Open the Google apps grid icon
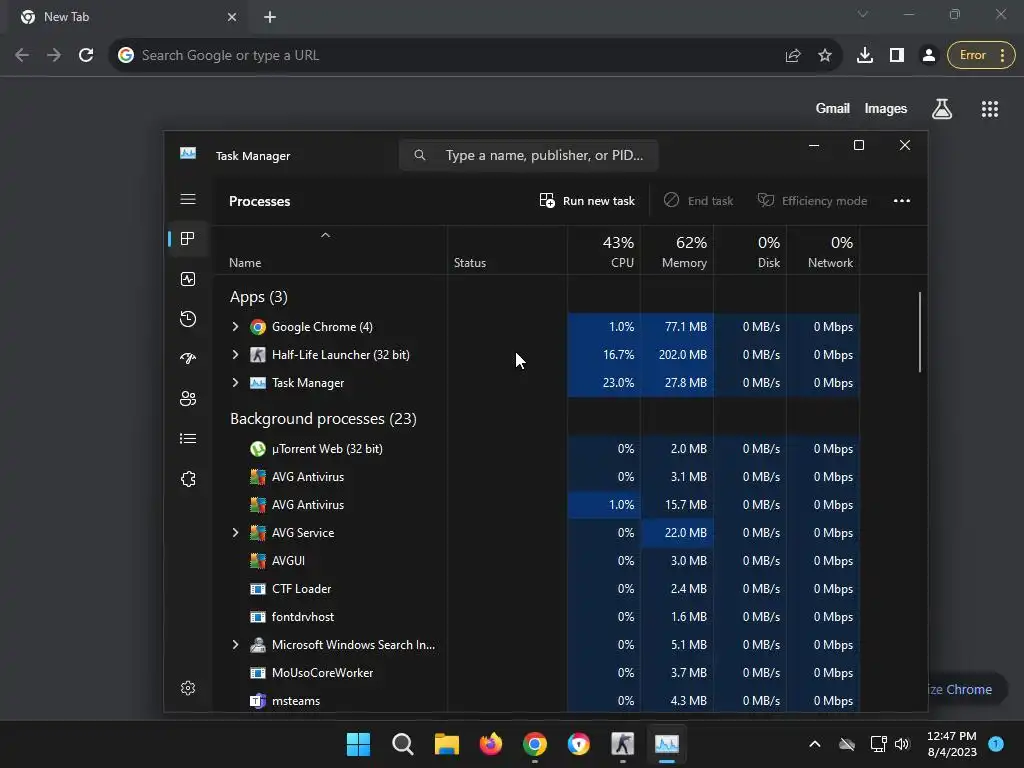Image resolution: width=1024 pixels, height=768 pixels. pos(990,109)
